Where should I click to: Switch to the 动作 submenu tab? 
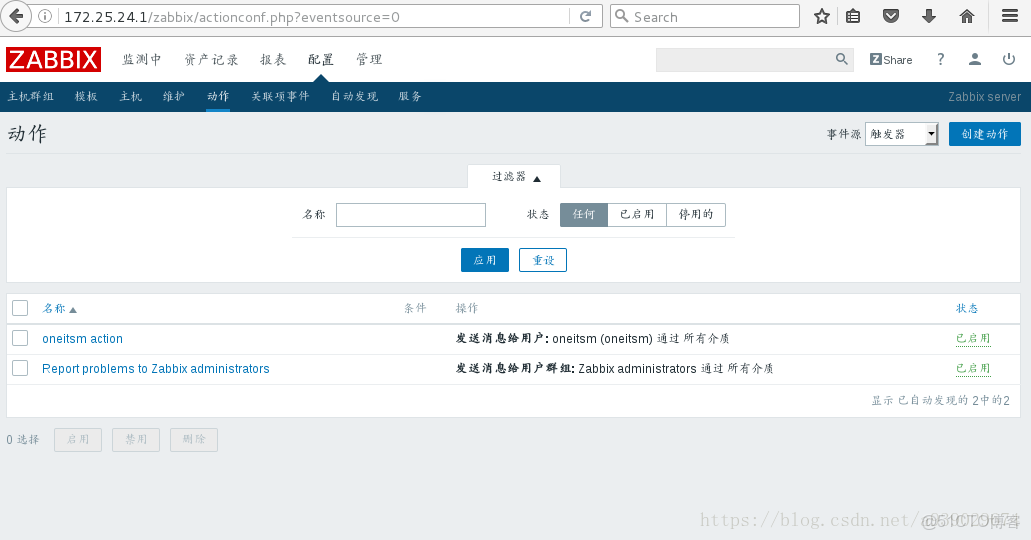pyautogui.click(x=218, y=96)
